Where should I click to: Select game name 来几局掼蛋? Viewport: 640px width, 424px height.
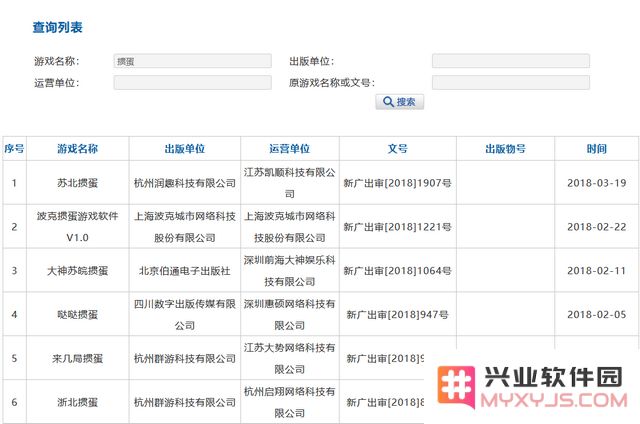78,358
